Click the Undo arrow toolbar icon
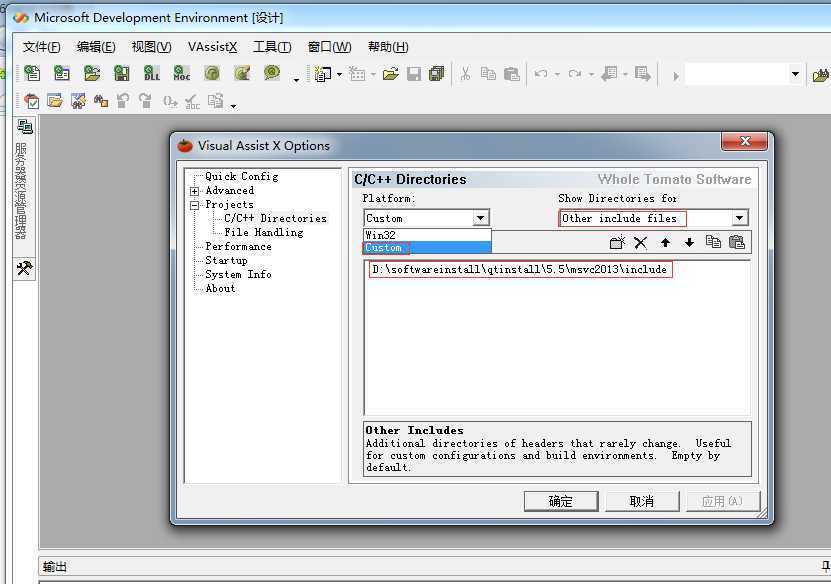Screen dimensions: 831x584 click(x=541, y=74)
